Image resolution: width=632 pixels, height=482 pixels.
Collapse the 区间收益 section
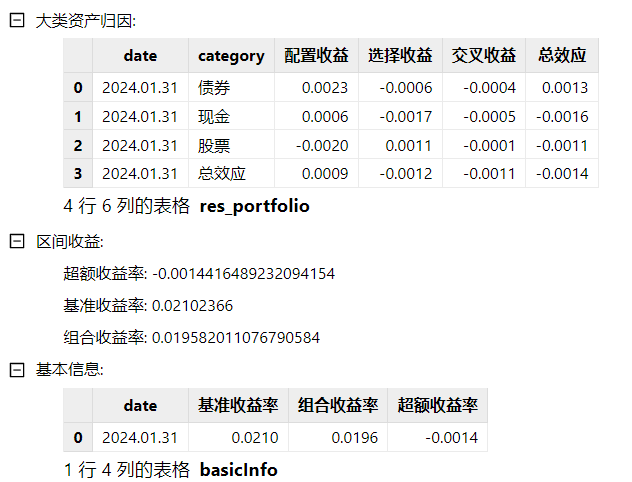pyautogui.click(x=16, y=241)
